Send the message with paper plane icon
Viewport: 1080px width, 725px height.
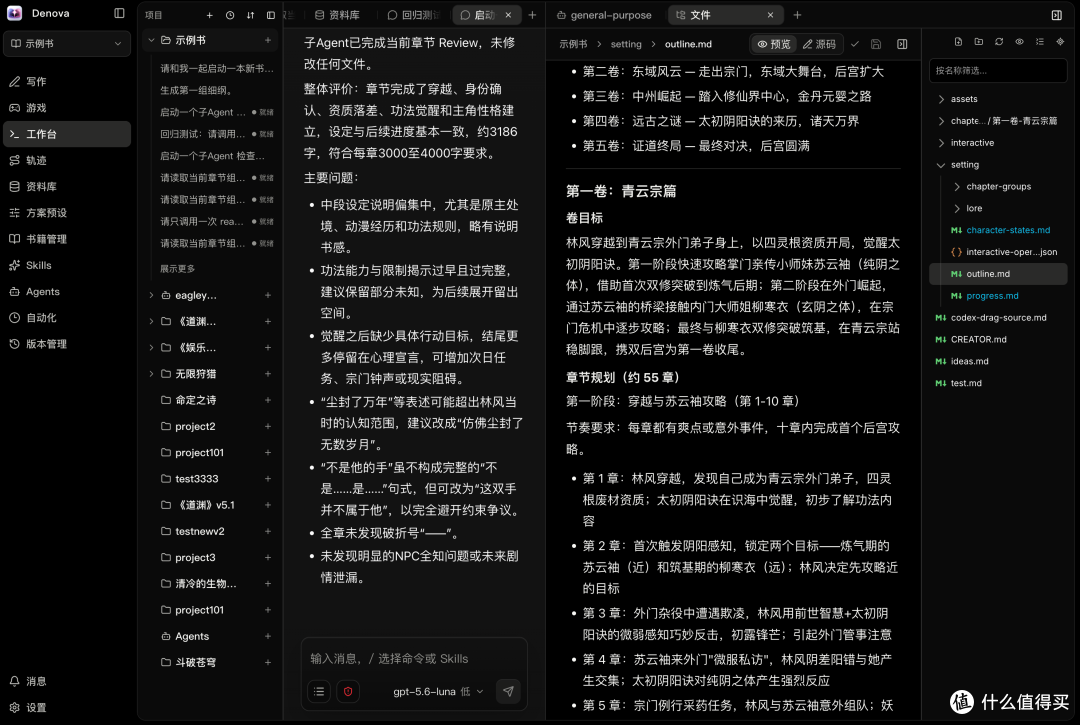point(508,691)
